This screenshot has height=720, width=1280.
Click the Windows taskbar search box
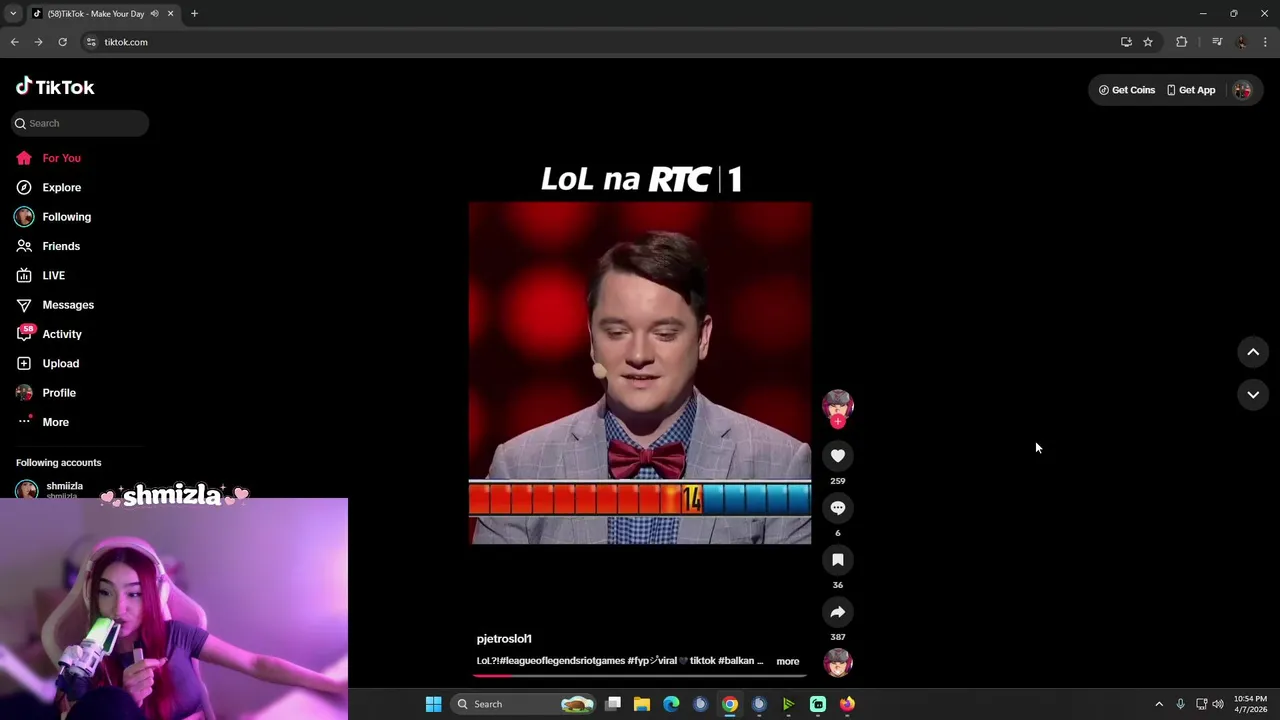(x=523, y=704)
